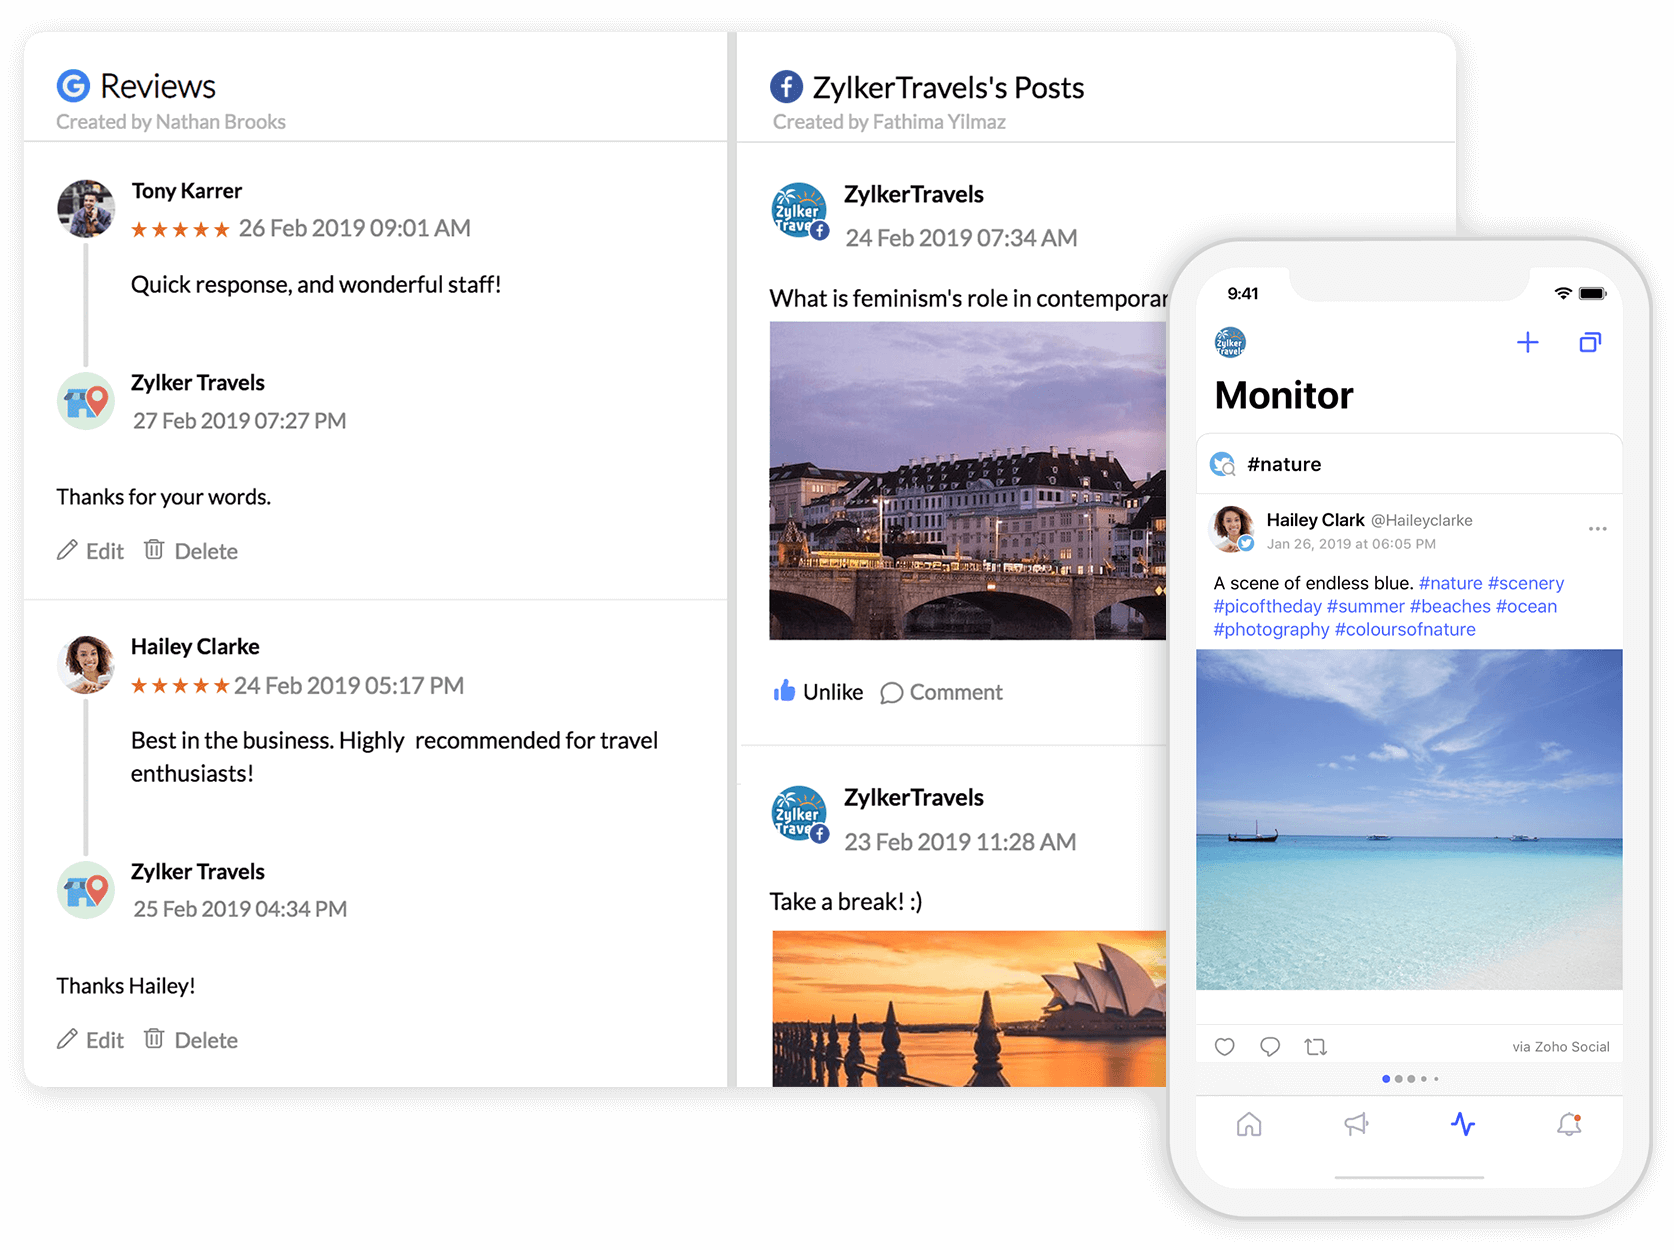The height and width of the screenshot is (1250, 1674).
Task: Tap the 'via Zoho Social' label
Action: click(x=1561, y=1047)
